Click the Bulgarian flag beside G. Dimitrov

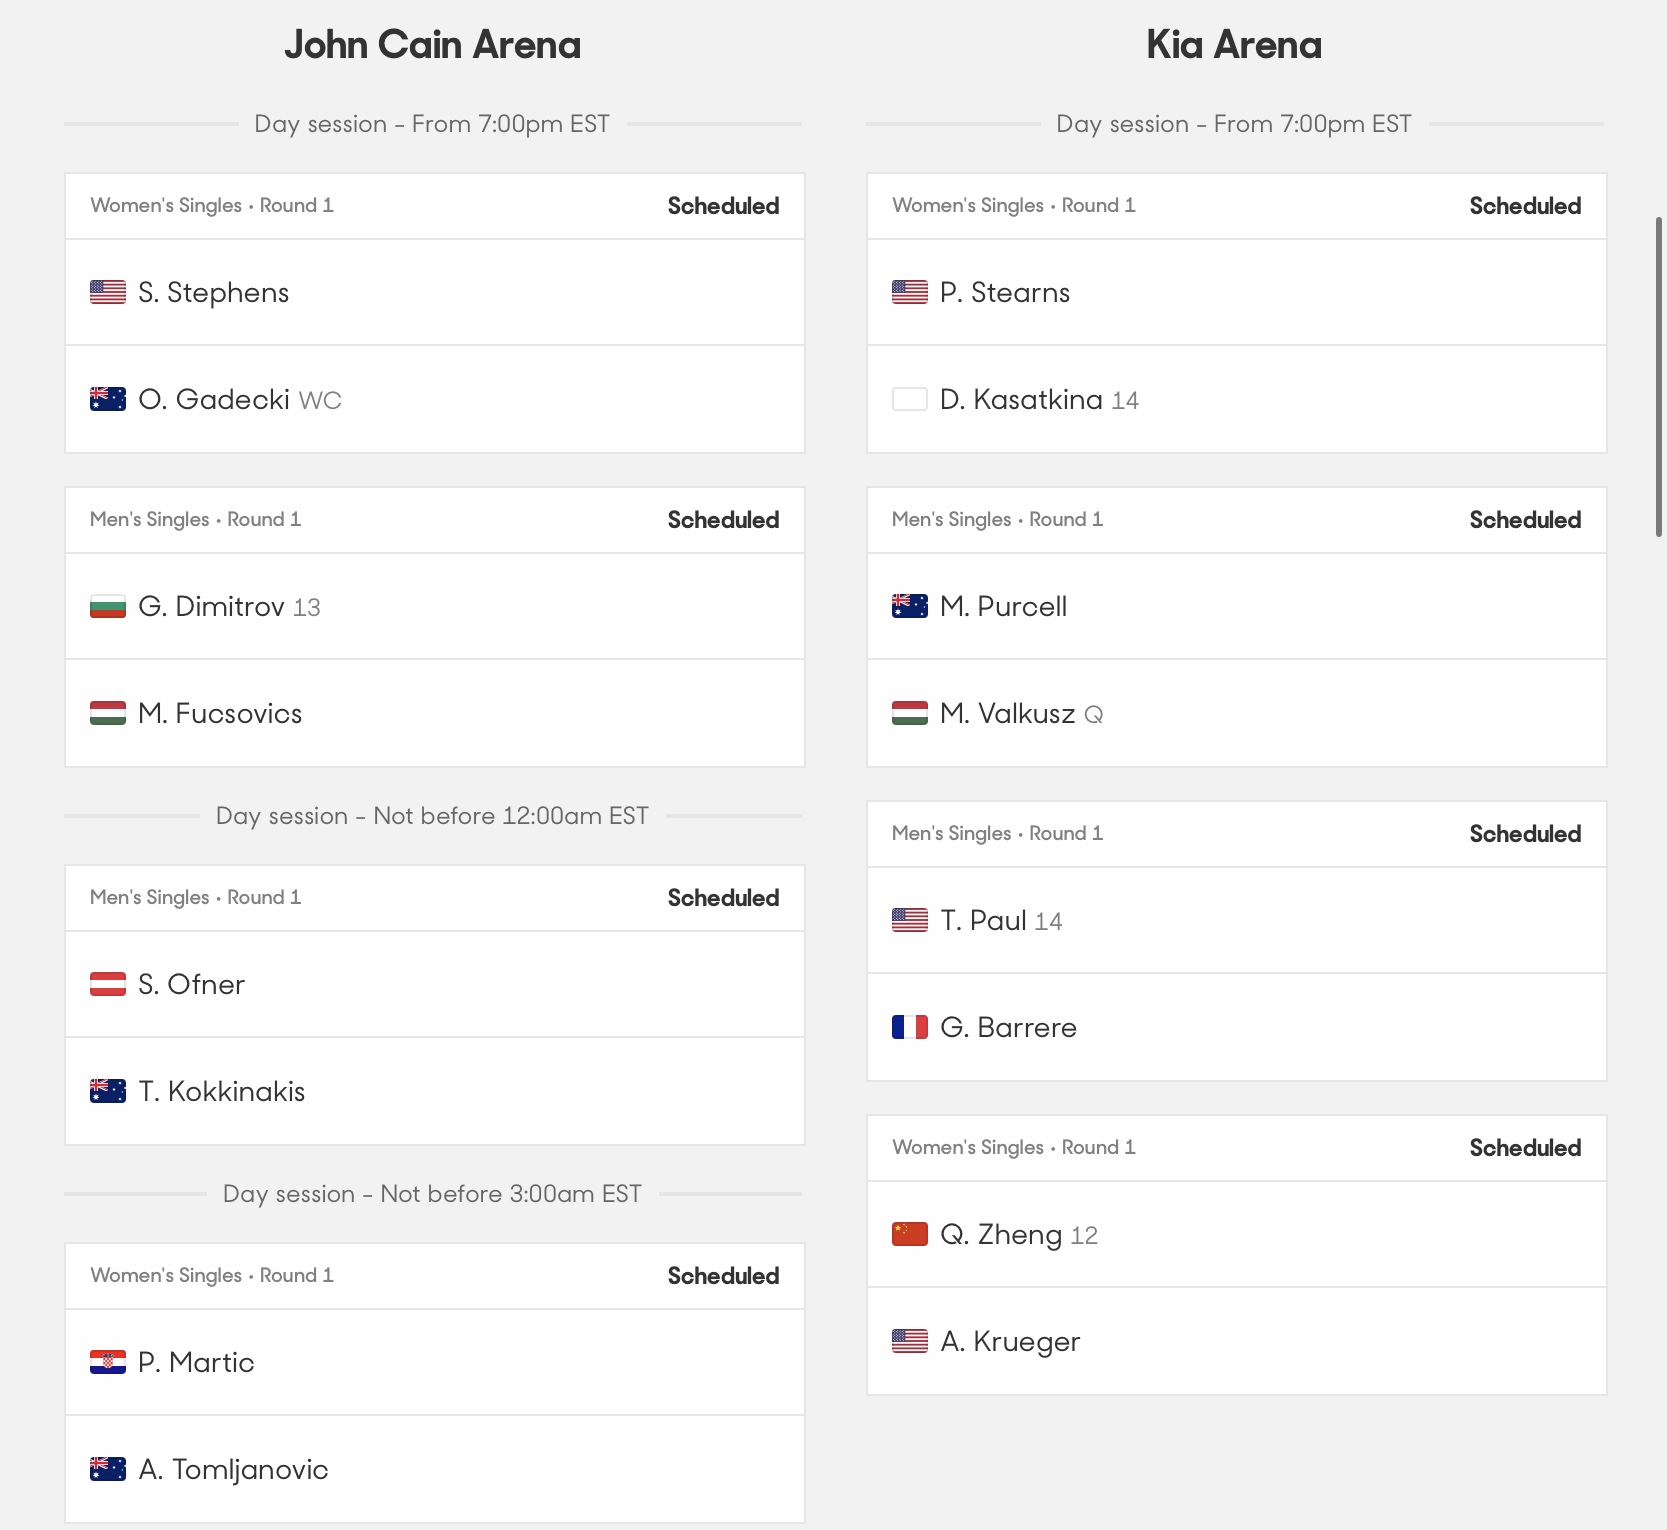(108, 606)
